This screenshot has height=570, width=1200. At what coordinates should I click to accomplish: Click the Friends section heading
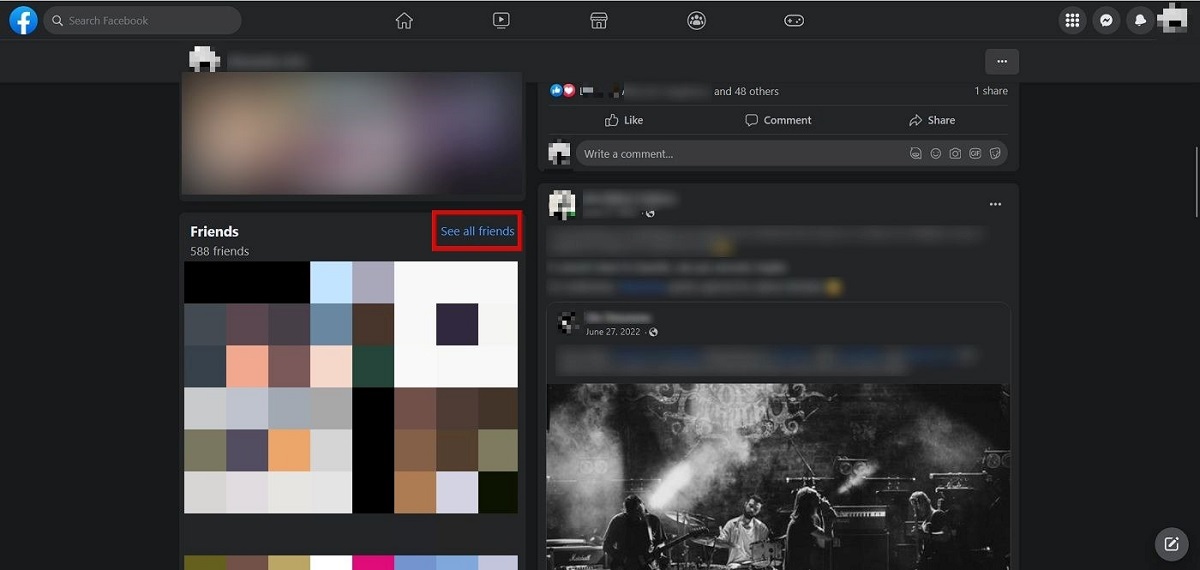214,231
